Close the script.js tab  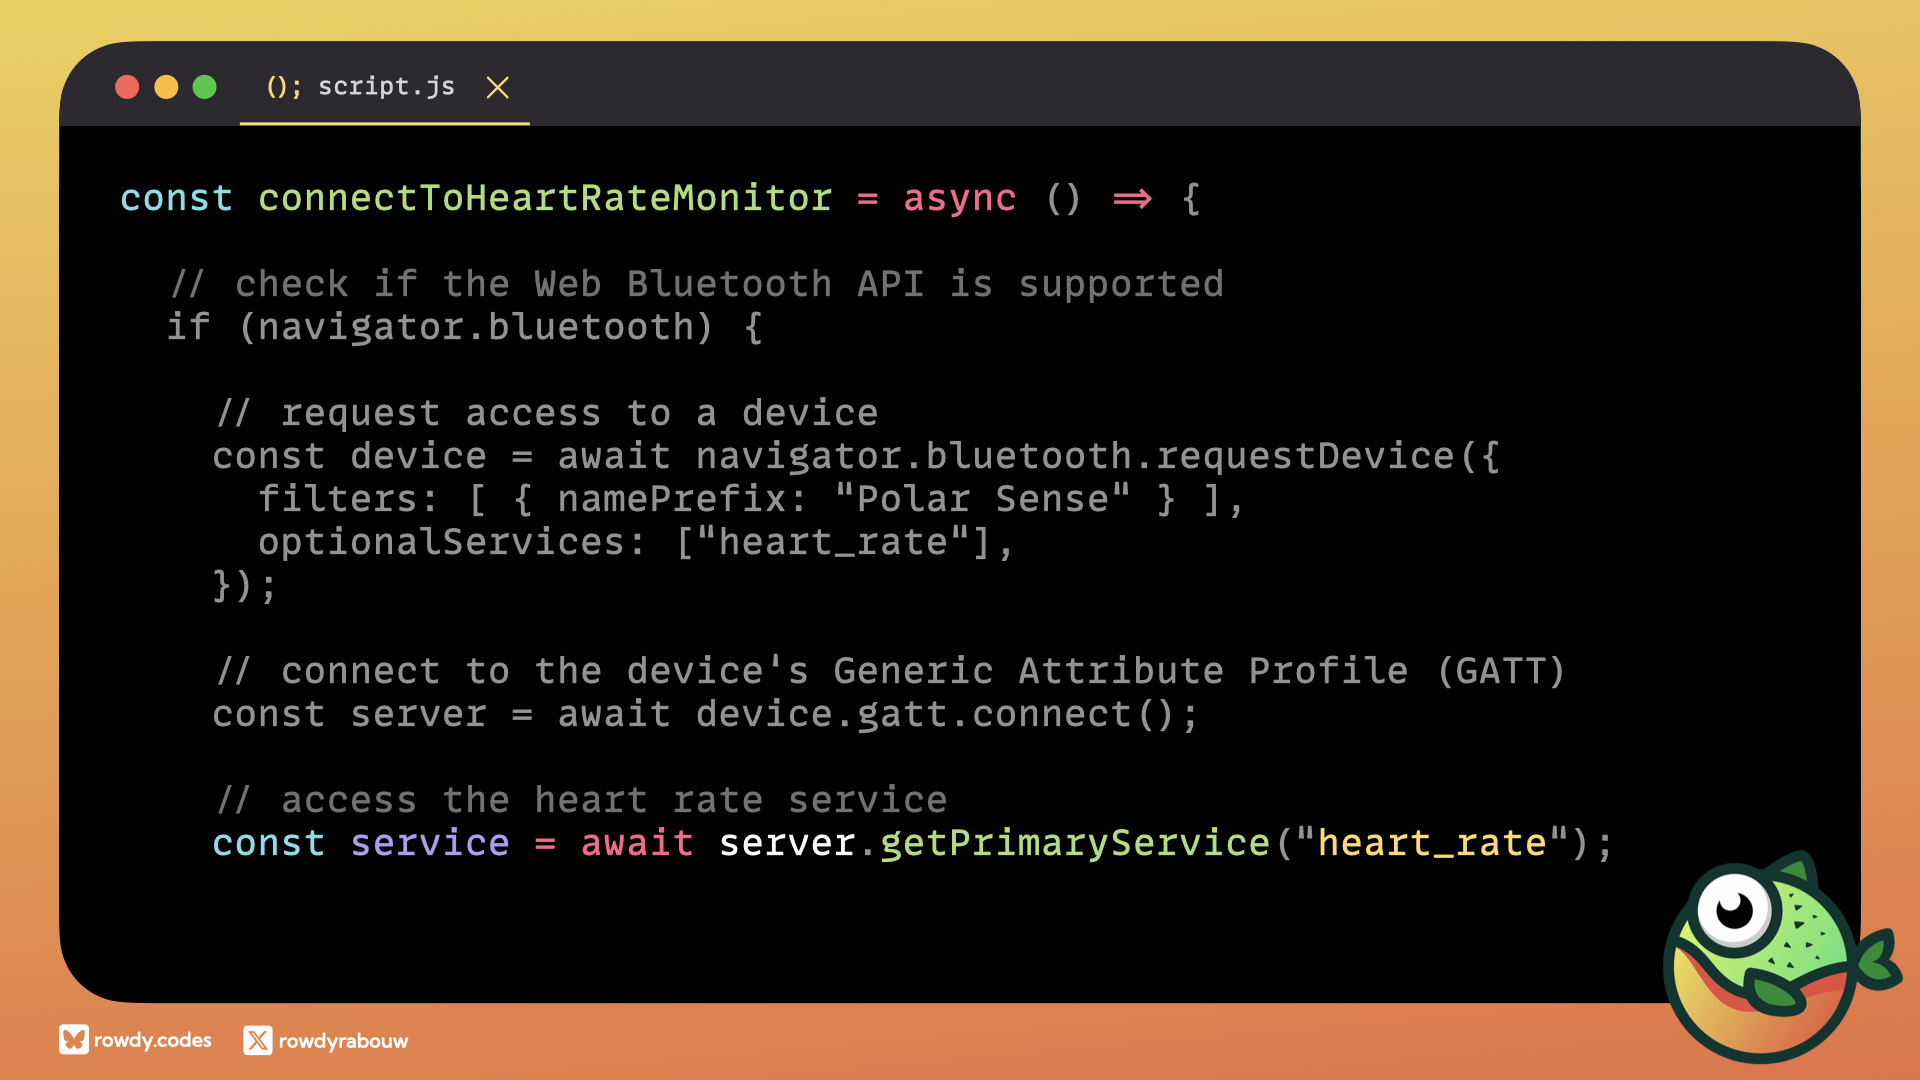coord(497,88)
